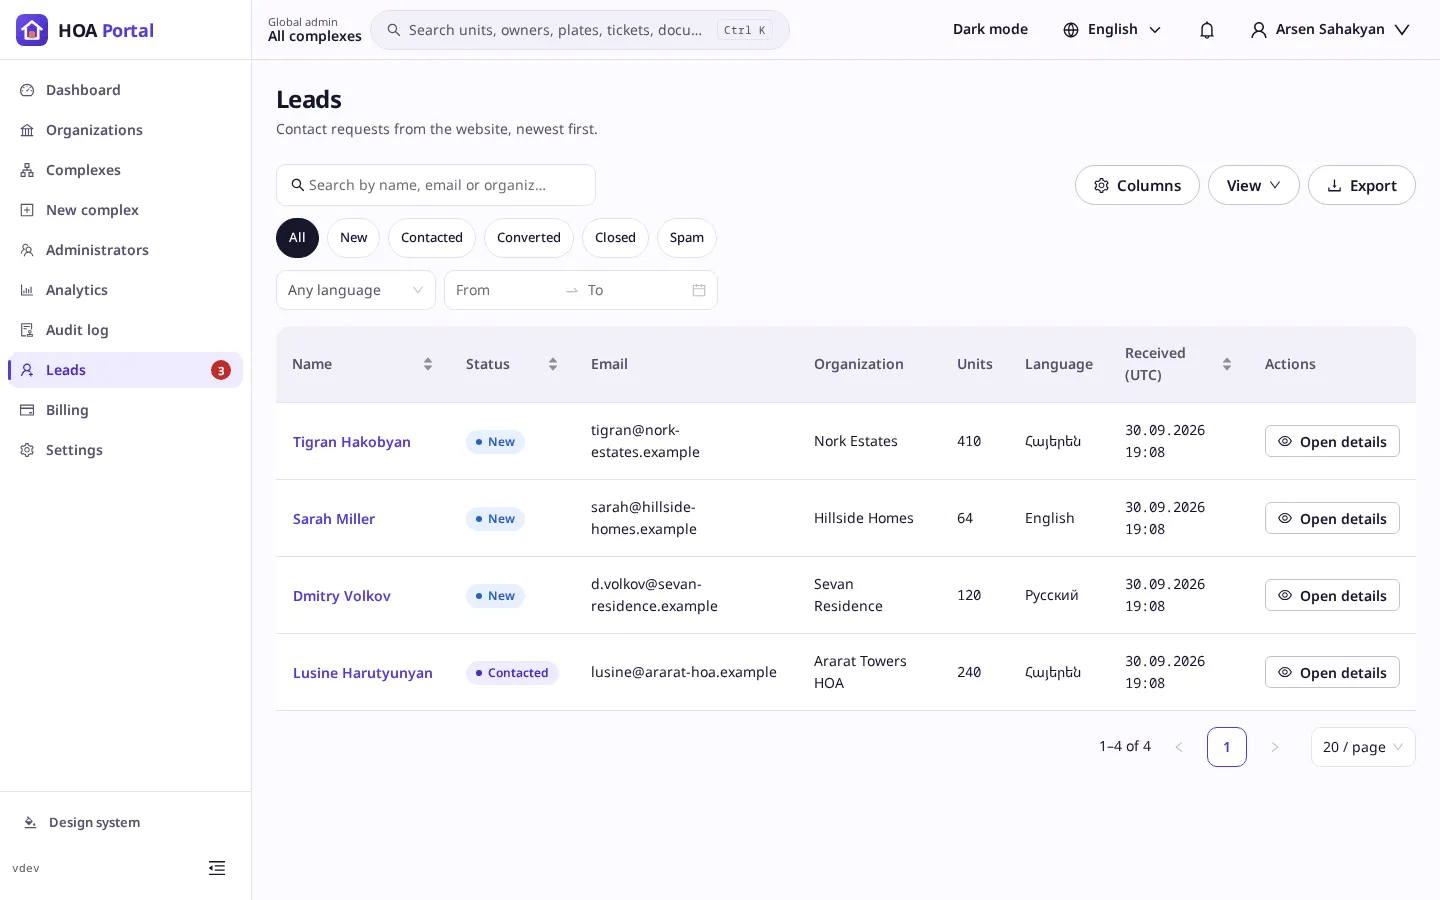The image size is (1440, 900).
Task: Open Any language filter dropdown
Action: coord(356,290)
